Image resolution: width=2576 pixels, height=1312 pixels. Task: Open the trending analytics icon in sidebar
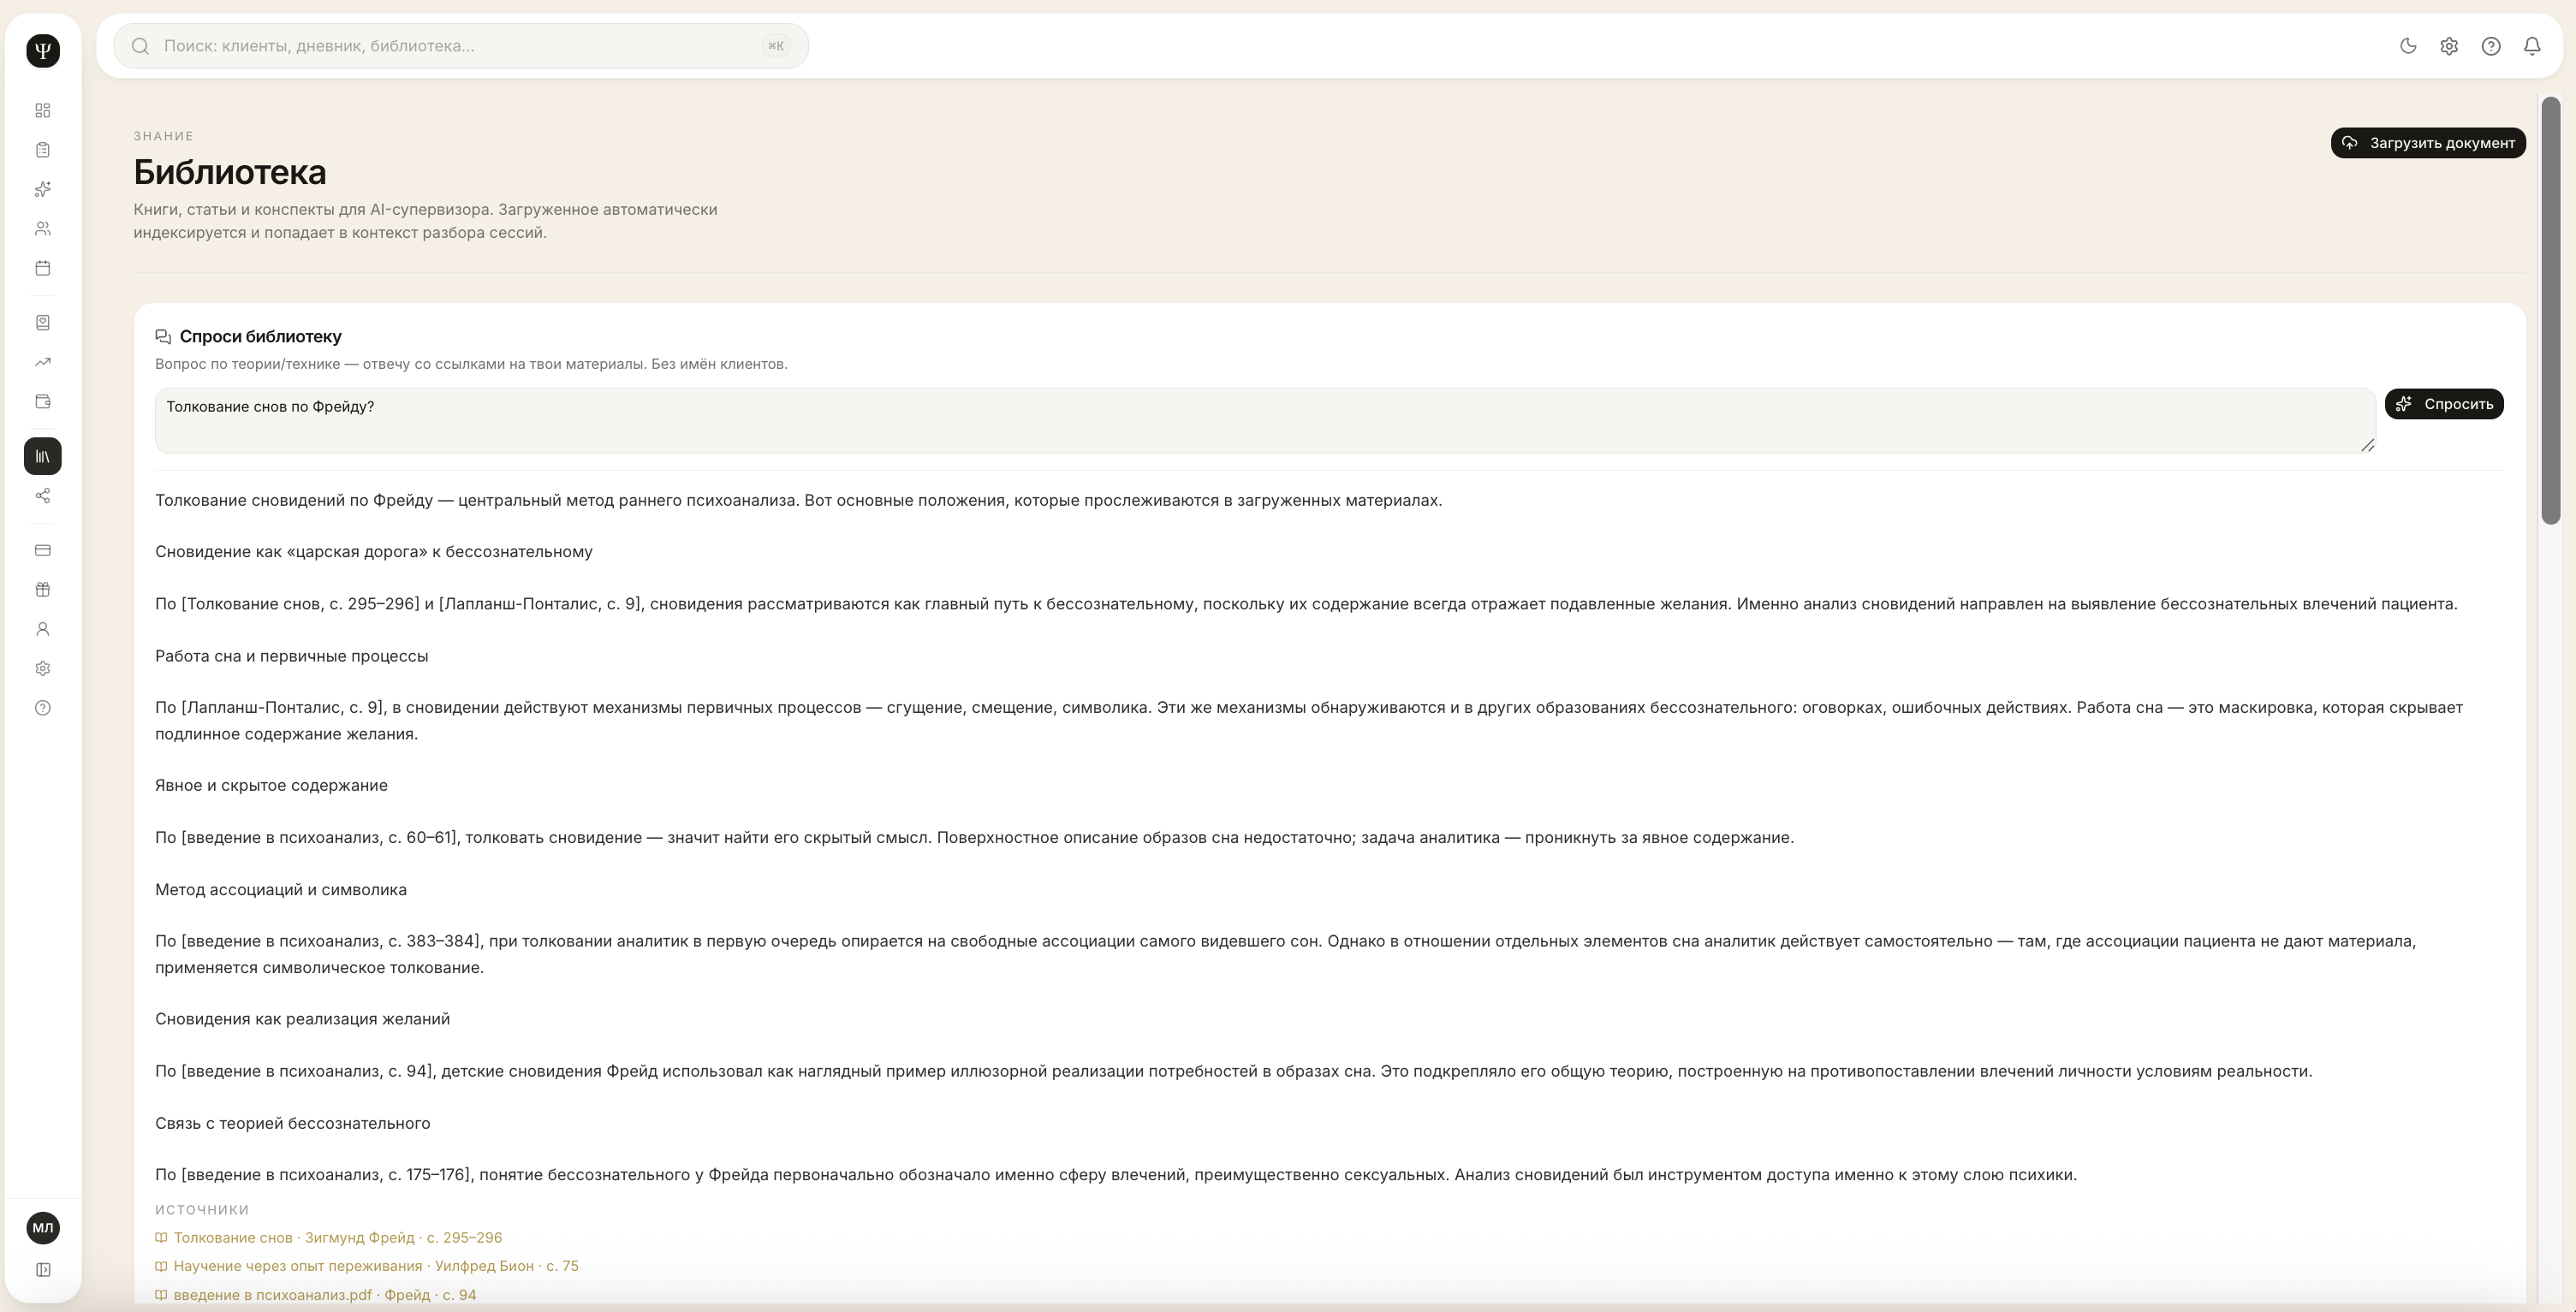(x=43, y=362)
